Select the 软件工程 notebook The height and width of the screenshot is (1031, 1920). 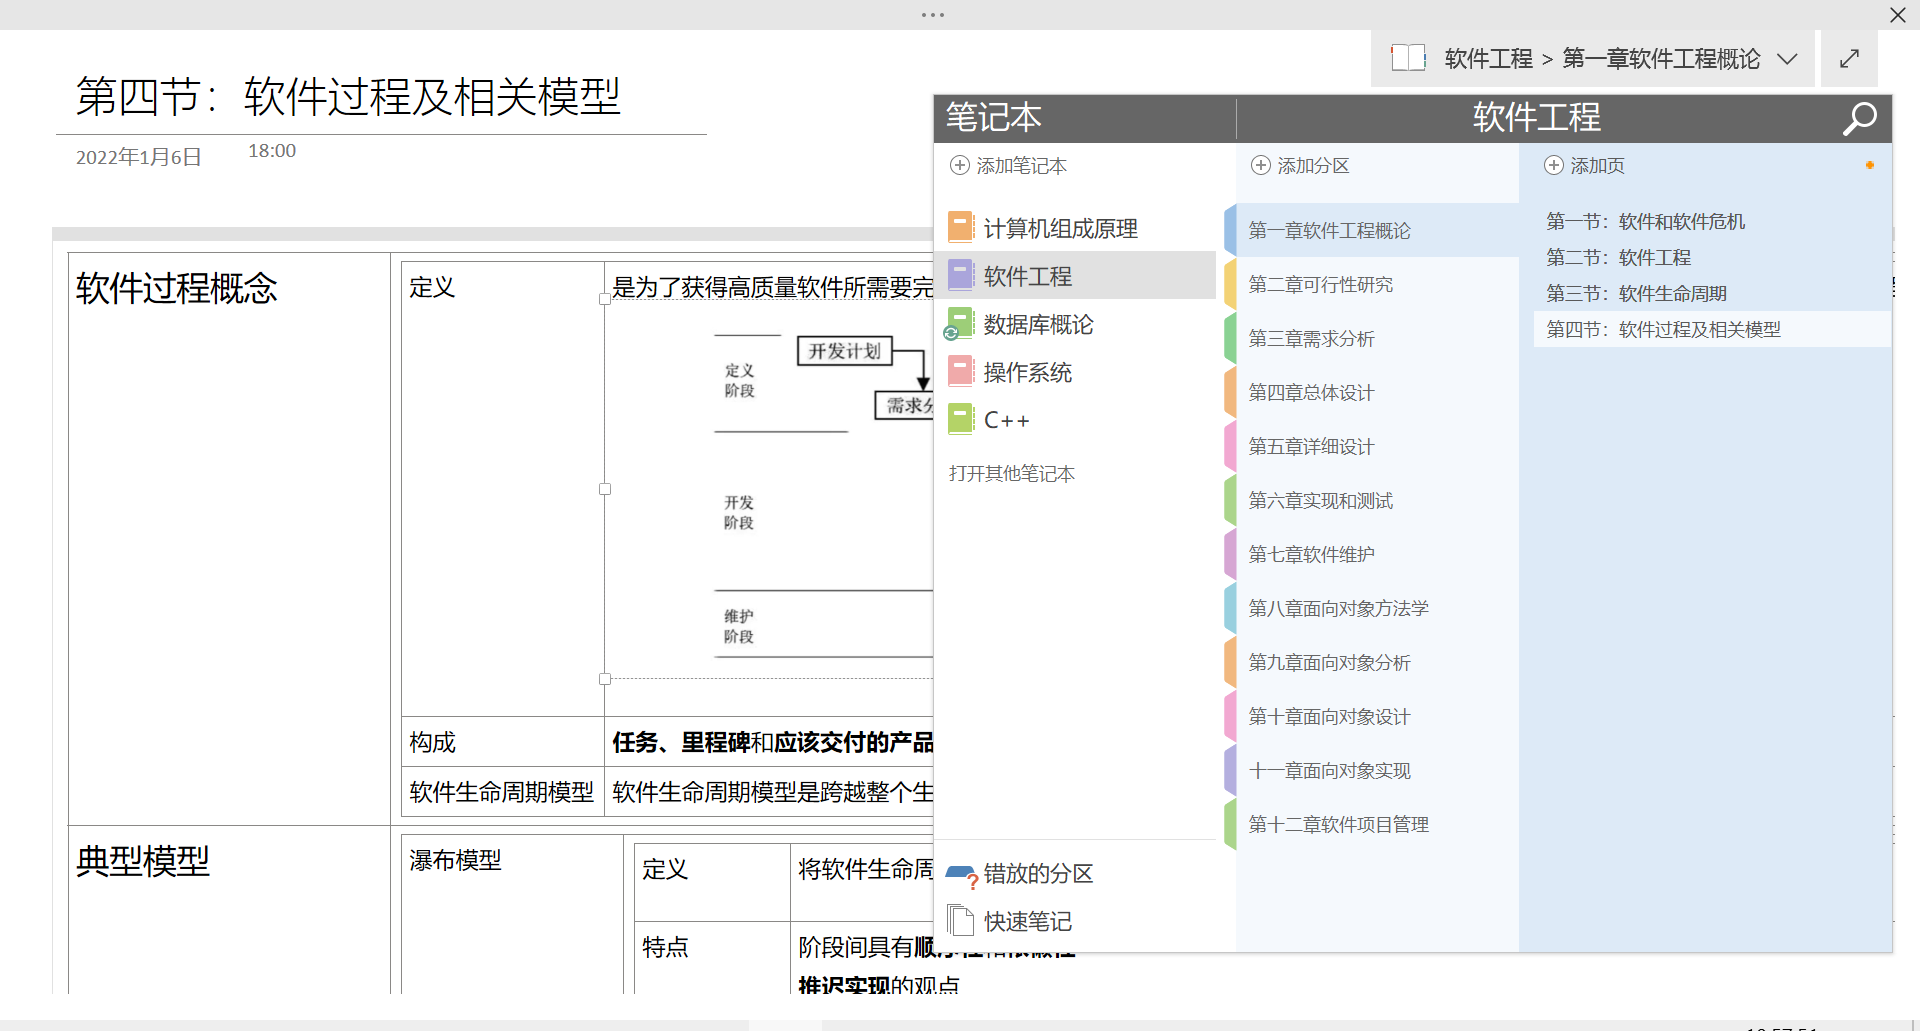1028,276
